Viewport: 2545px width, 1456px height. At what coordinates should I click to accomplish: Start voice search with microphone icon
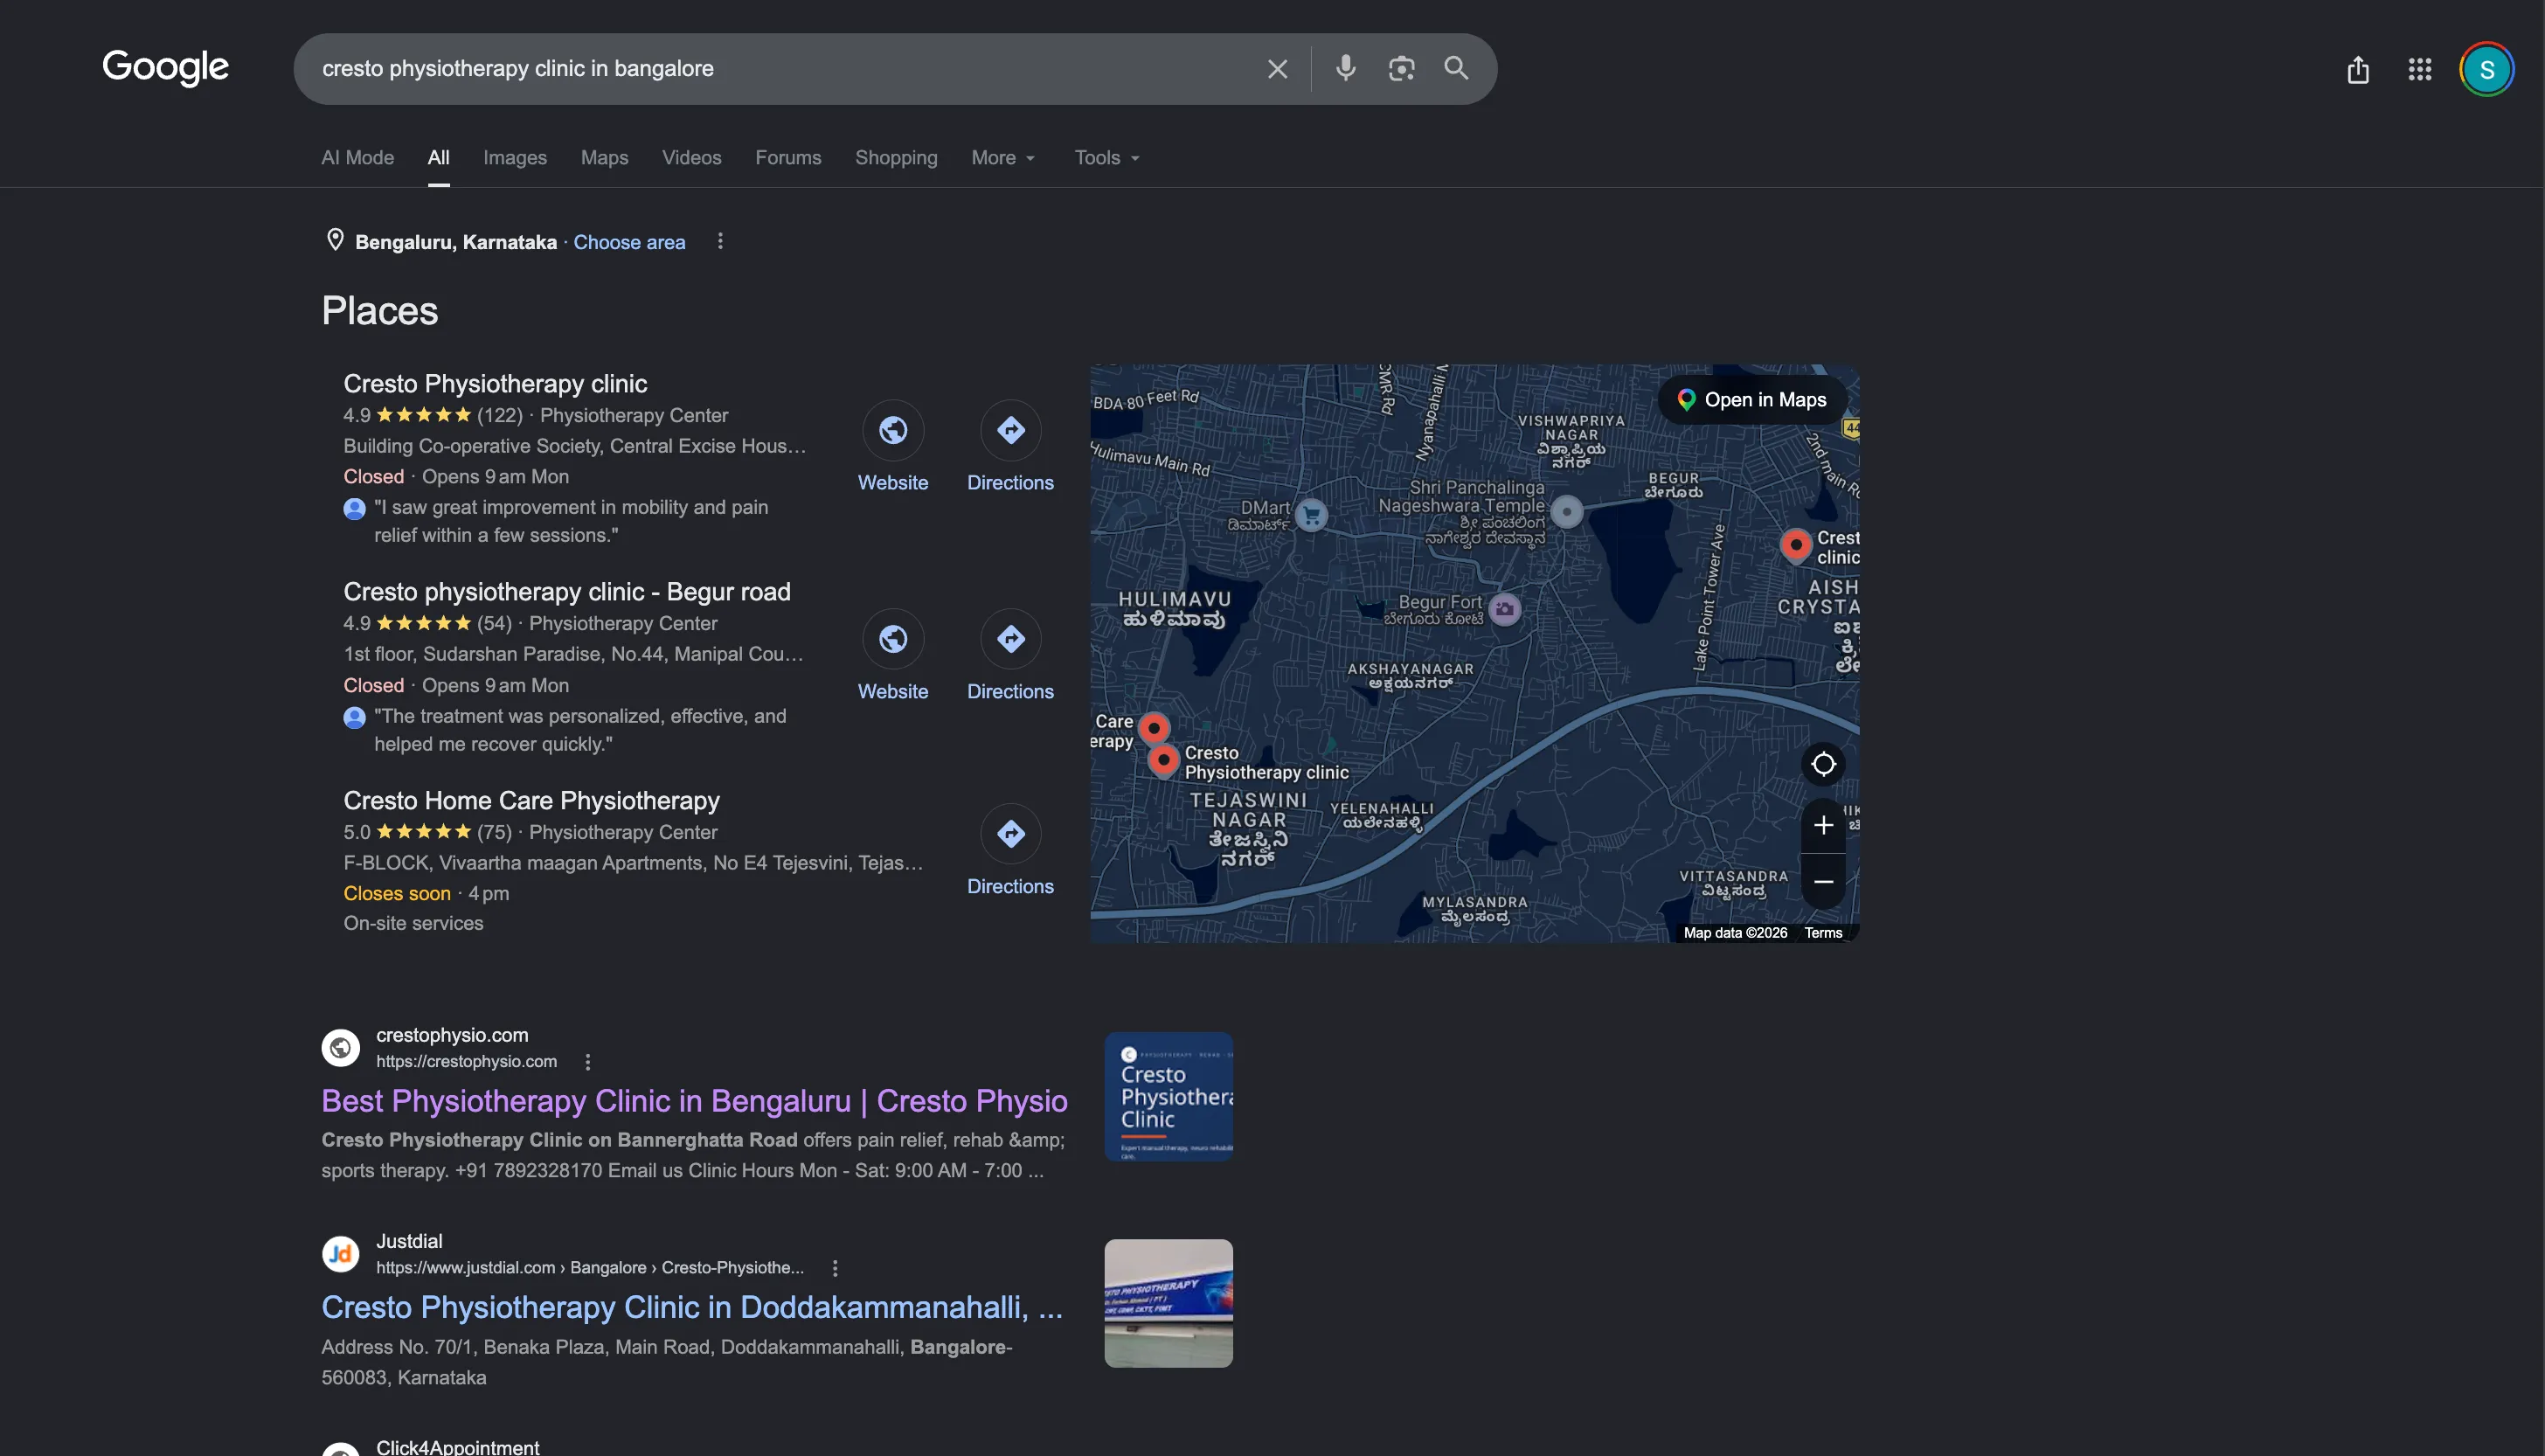pyautogui.click(x=1345, y=68)
